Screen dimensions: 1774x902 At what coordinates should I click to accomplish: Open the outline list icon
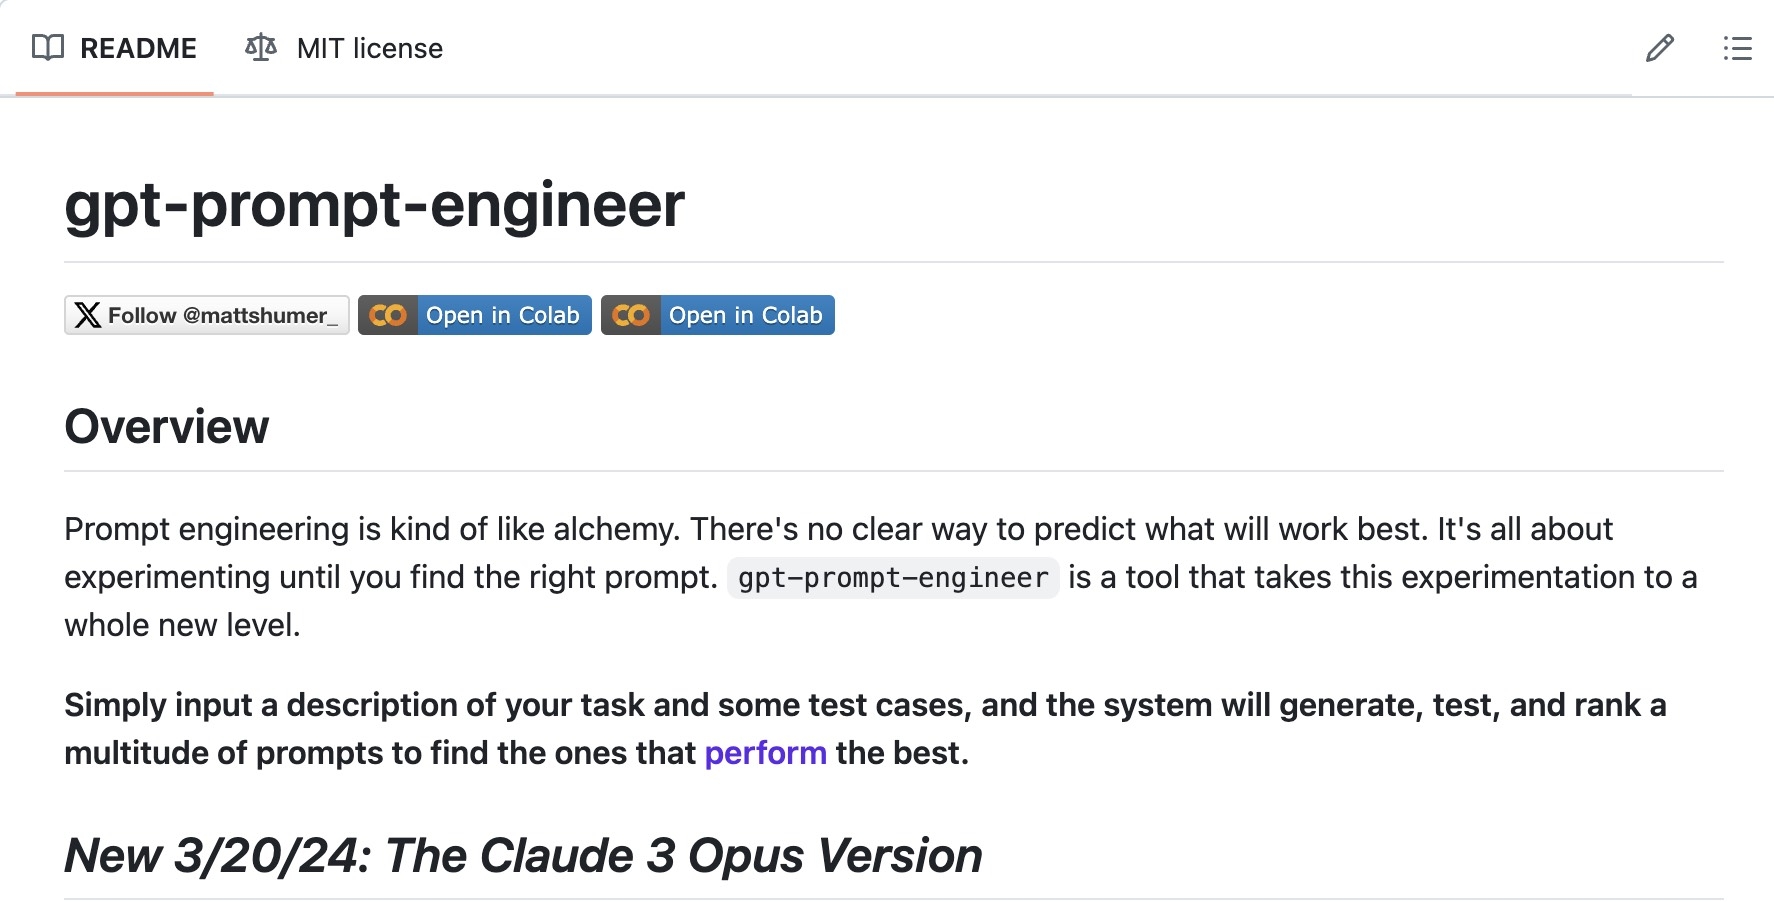tap(1738, 48)
